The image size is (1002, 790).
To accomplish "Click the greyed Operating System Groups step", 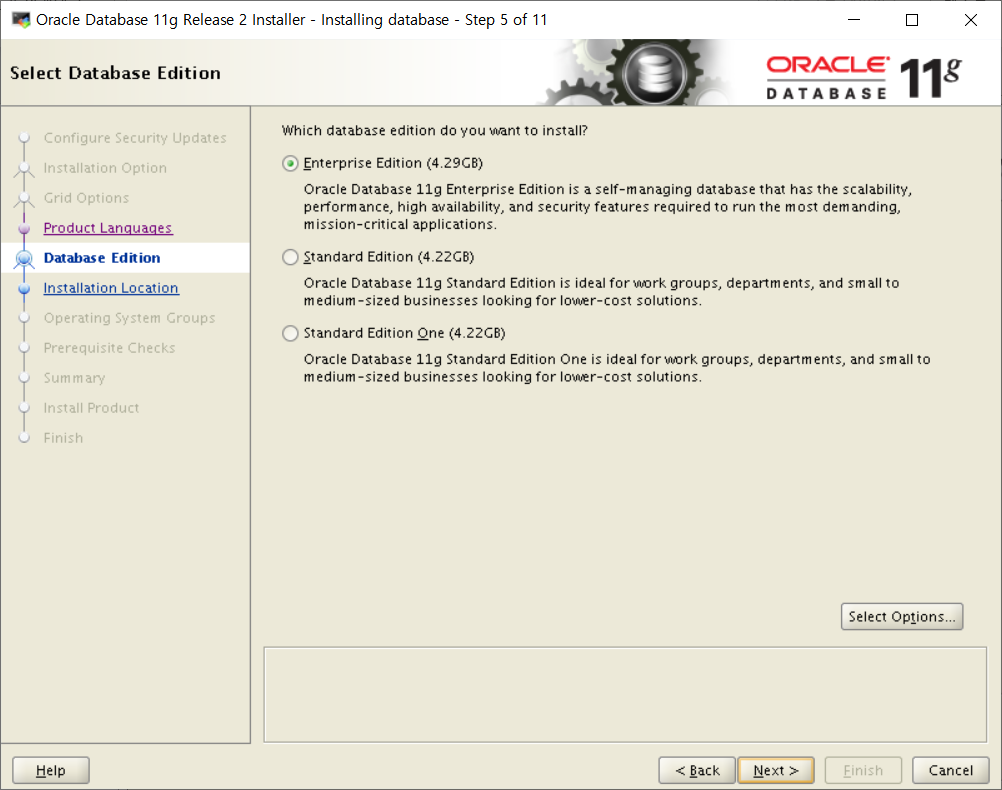I will click(129, 318).
